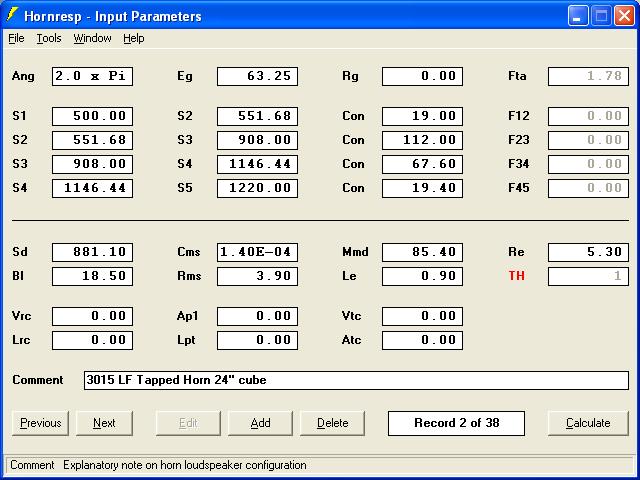Click the Con field with 19.00
Viewport: 640px width, 480px height.
(x=422, y=116)
